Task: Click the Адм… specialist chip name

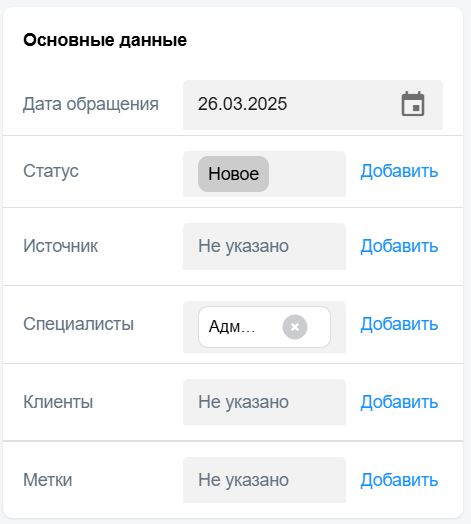Action: pyautogui.click(x=232, y=326)
